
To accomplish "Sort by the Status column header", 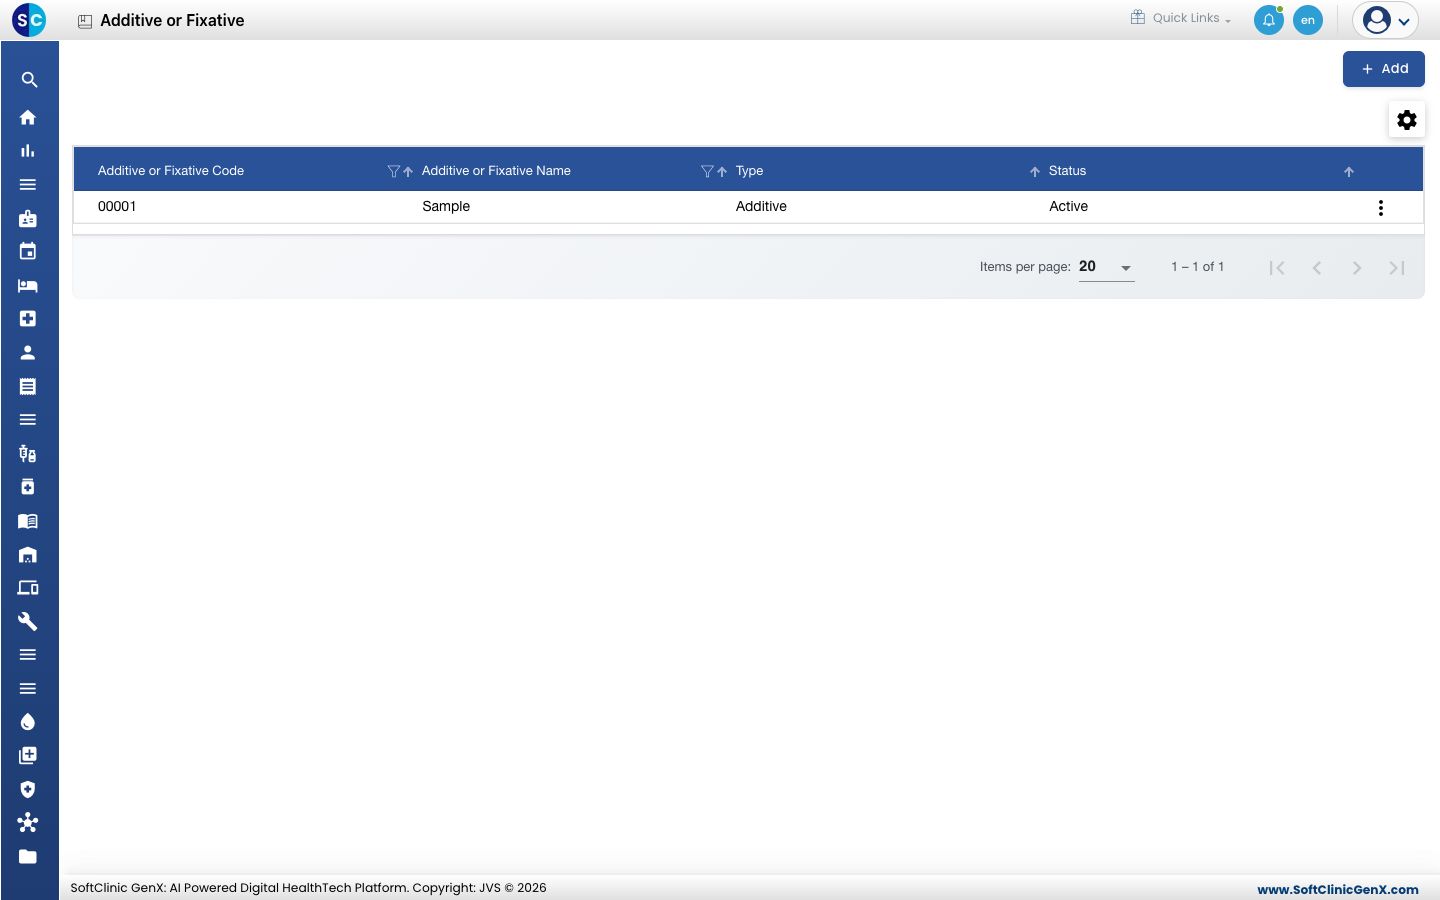I will tap(1067, 171).
